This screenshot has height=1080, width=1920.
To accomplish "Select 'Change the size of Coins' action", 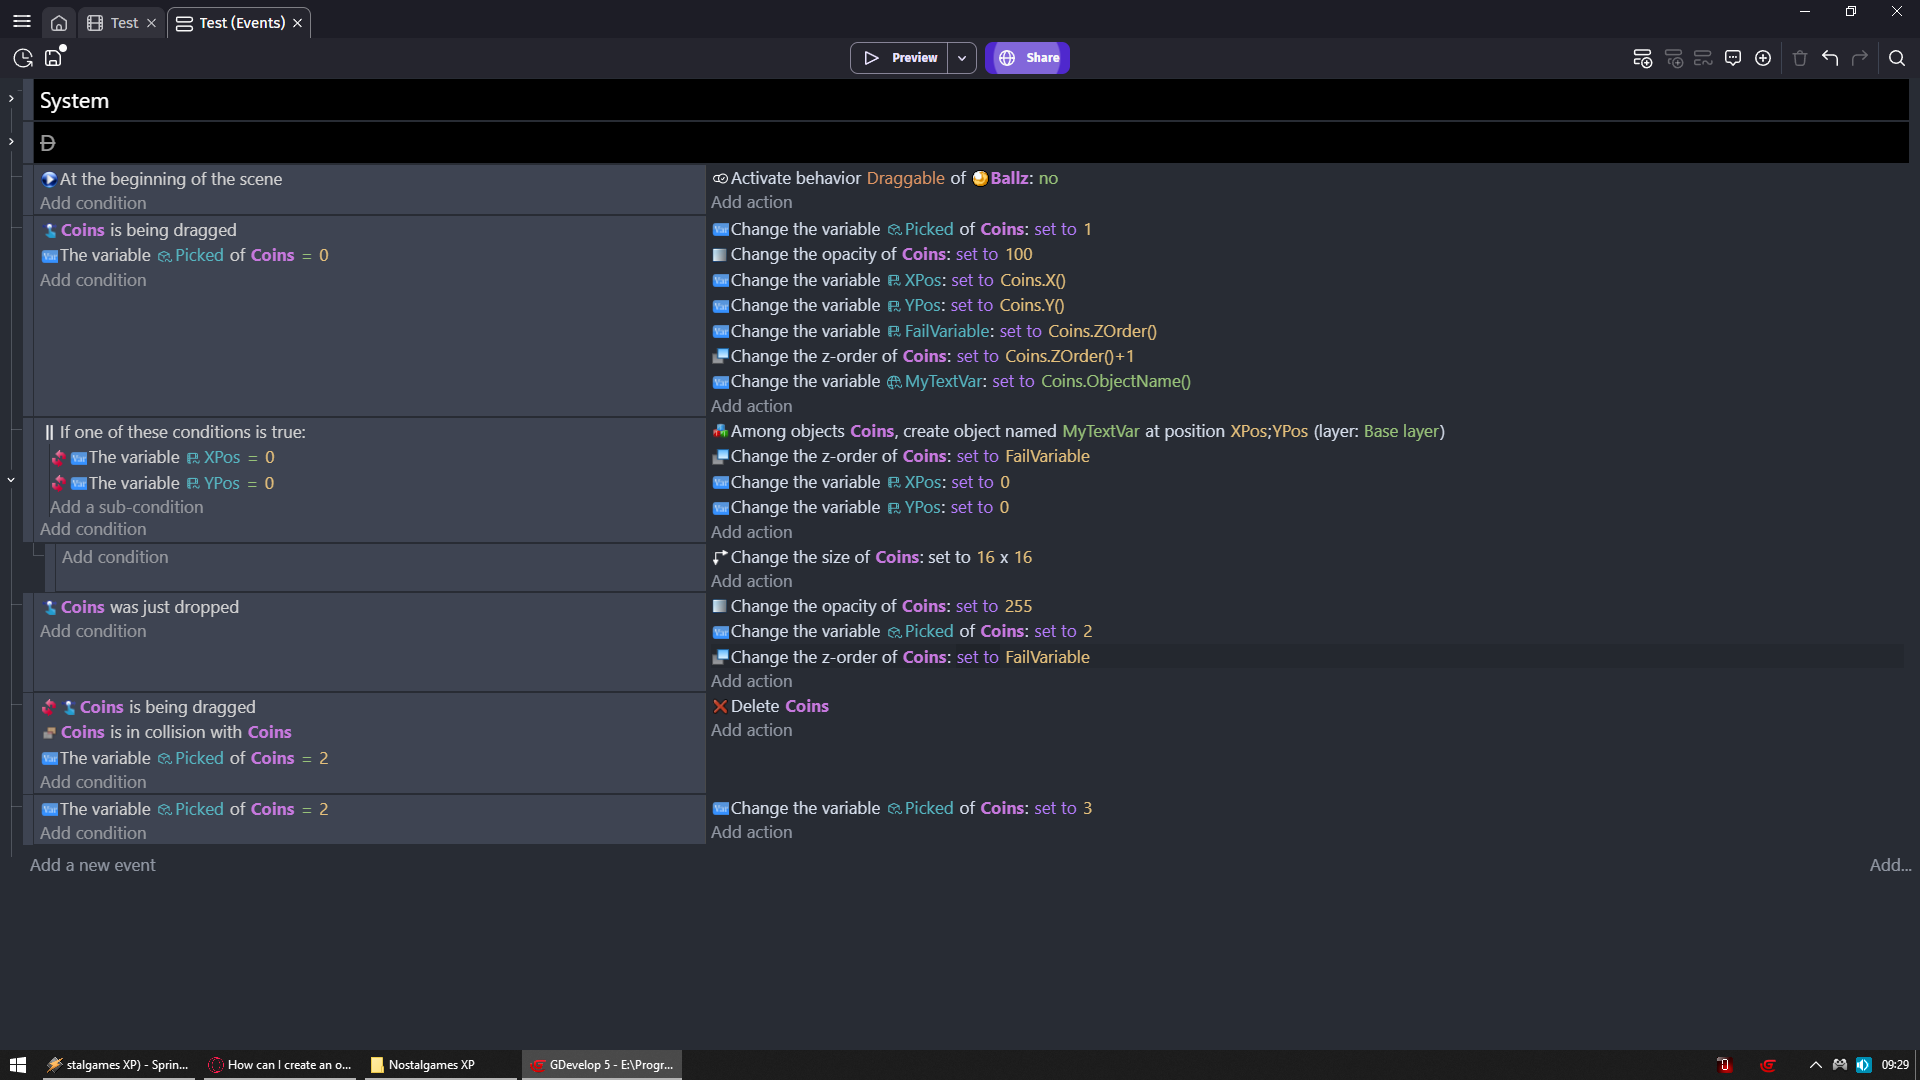I will pos(872,558).
